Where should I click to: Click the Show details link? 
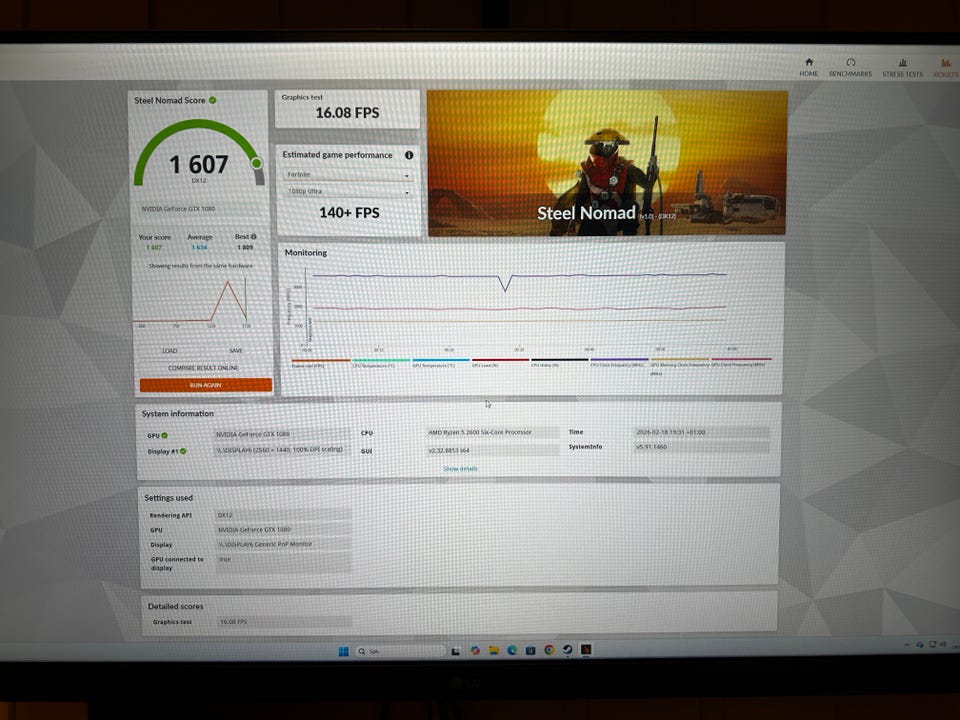460,469
